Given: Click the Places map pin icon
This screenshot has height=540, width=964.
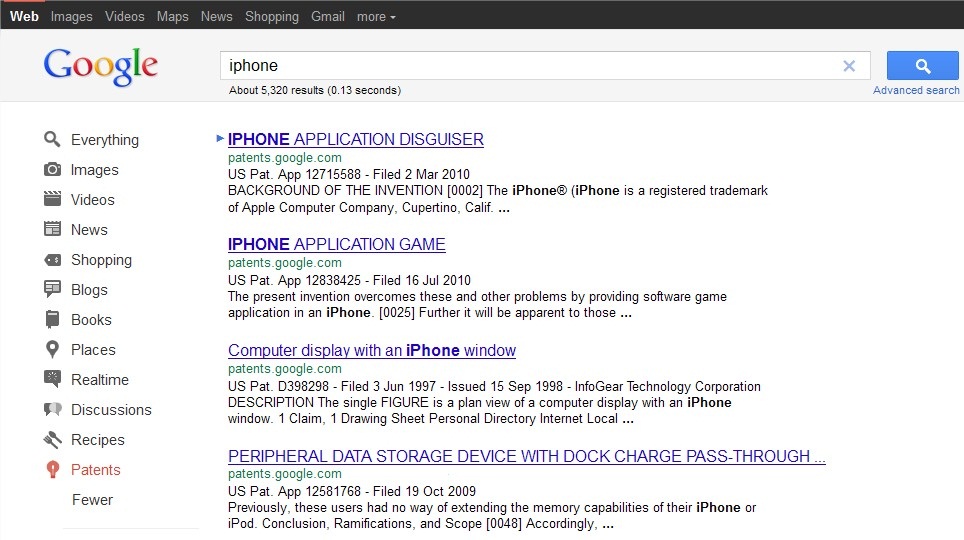Looking at the screenshot, I should click(x=52, y=349).
